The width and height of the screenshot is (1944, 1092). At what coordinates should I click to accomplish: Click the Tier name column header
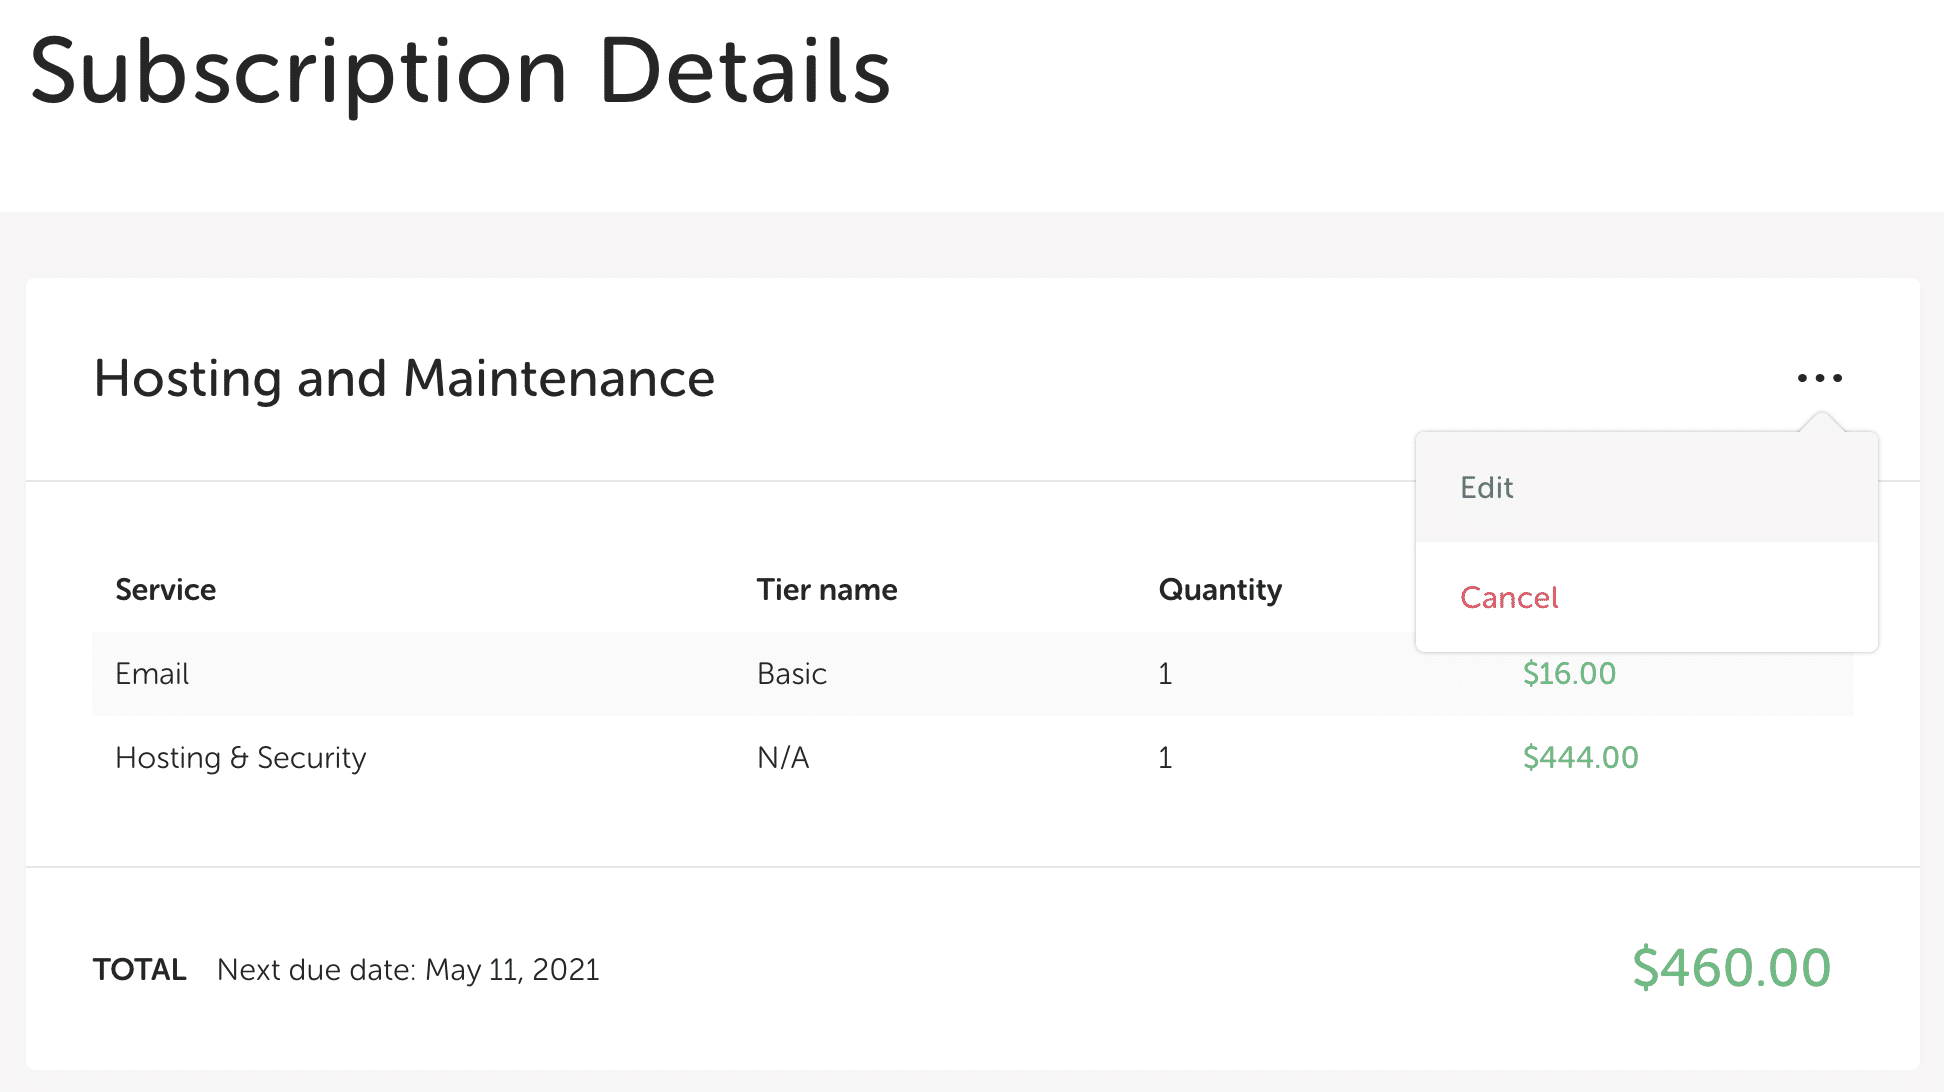tap(827, 590)
